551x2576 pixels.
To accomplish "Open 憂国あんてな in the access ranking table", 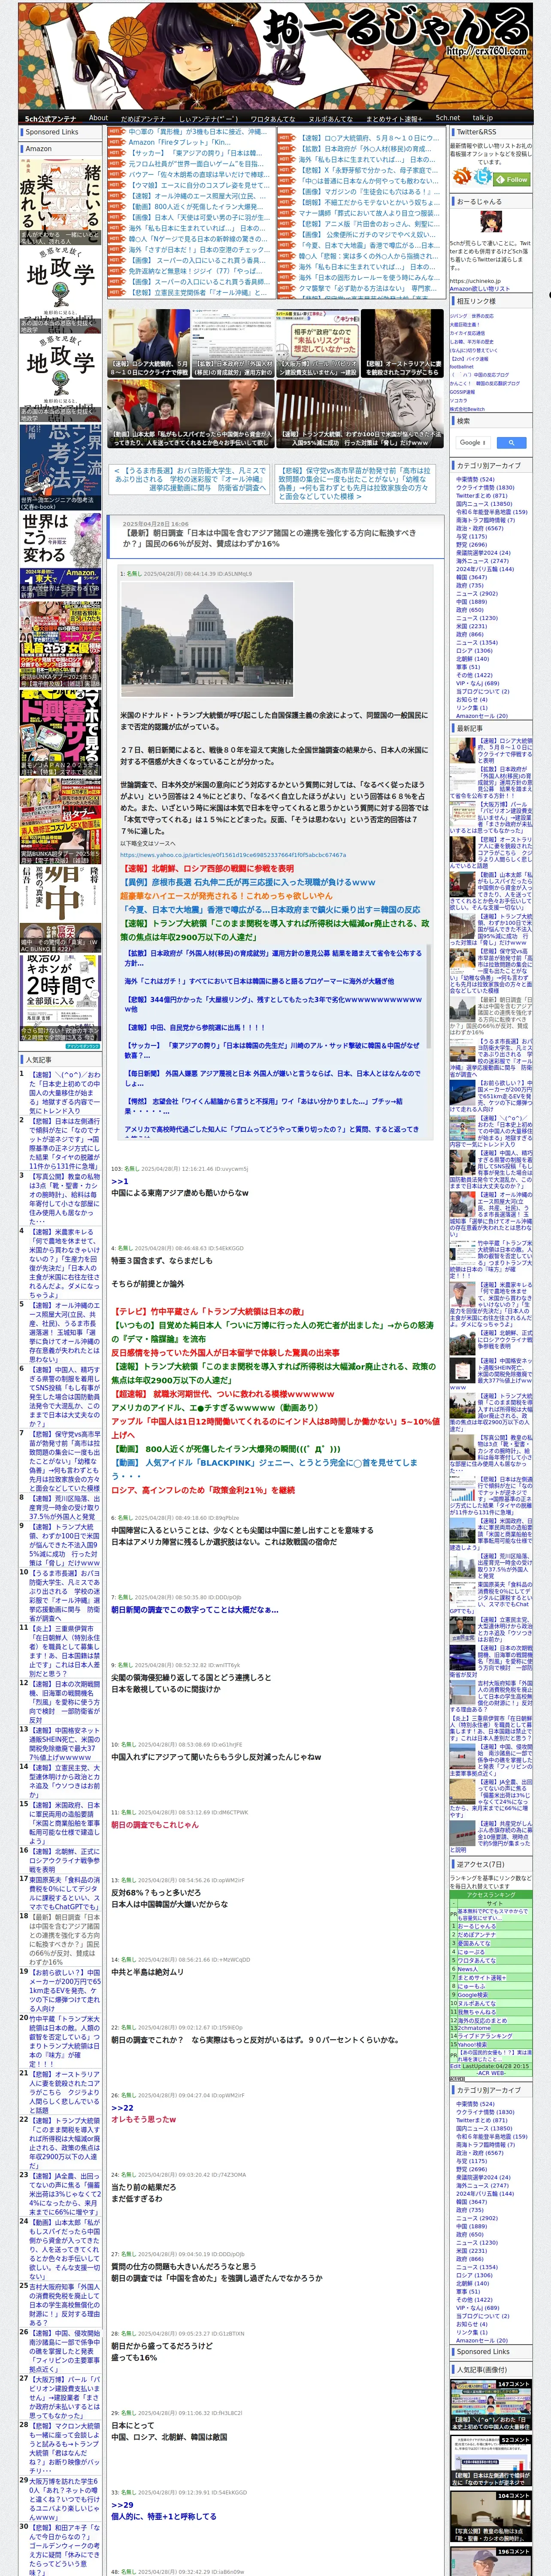I will point(474,1943).
